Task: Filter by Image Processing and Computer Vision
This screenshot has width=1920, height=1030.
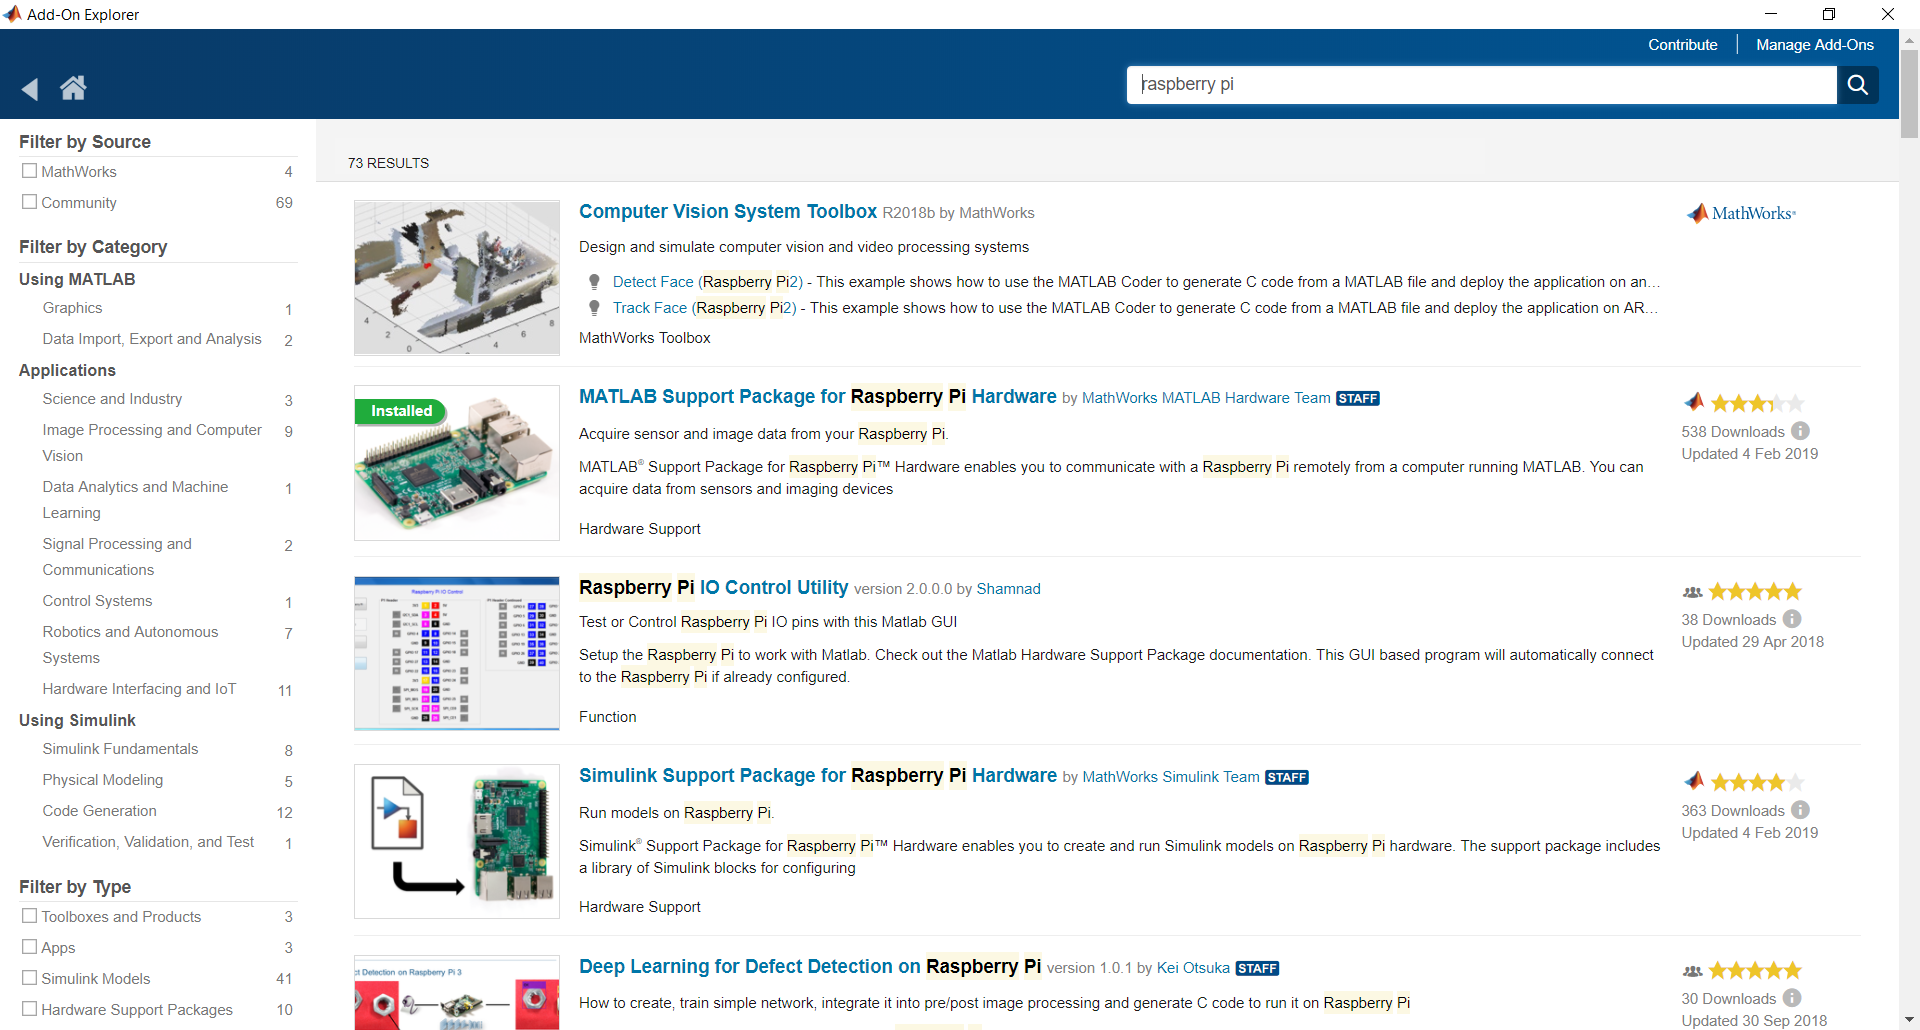Action: coord(152,442)
